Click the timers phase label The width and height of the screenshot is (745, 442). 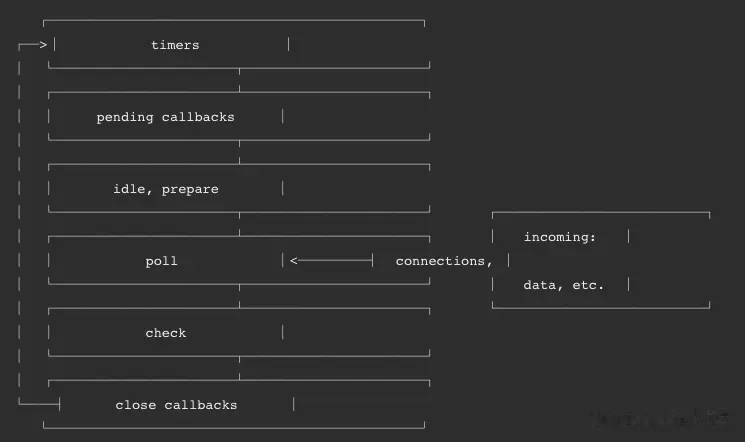(175, 45)
